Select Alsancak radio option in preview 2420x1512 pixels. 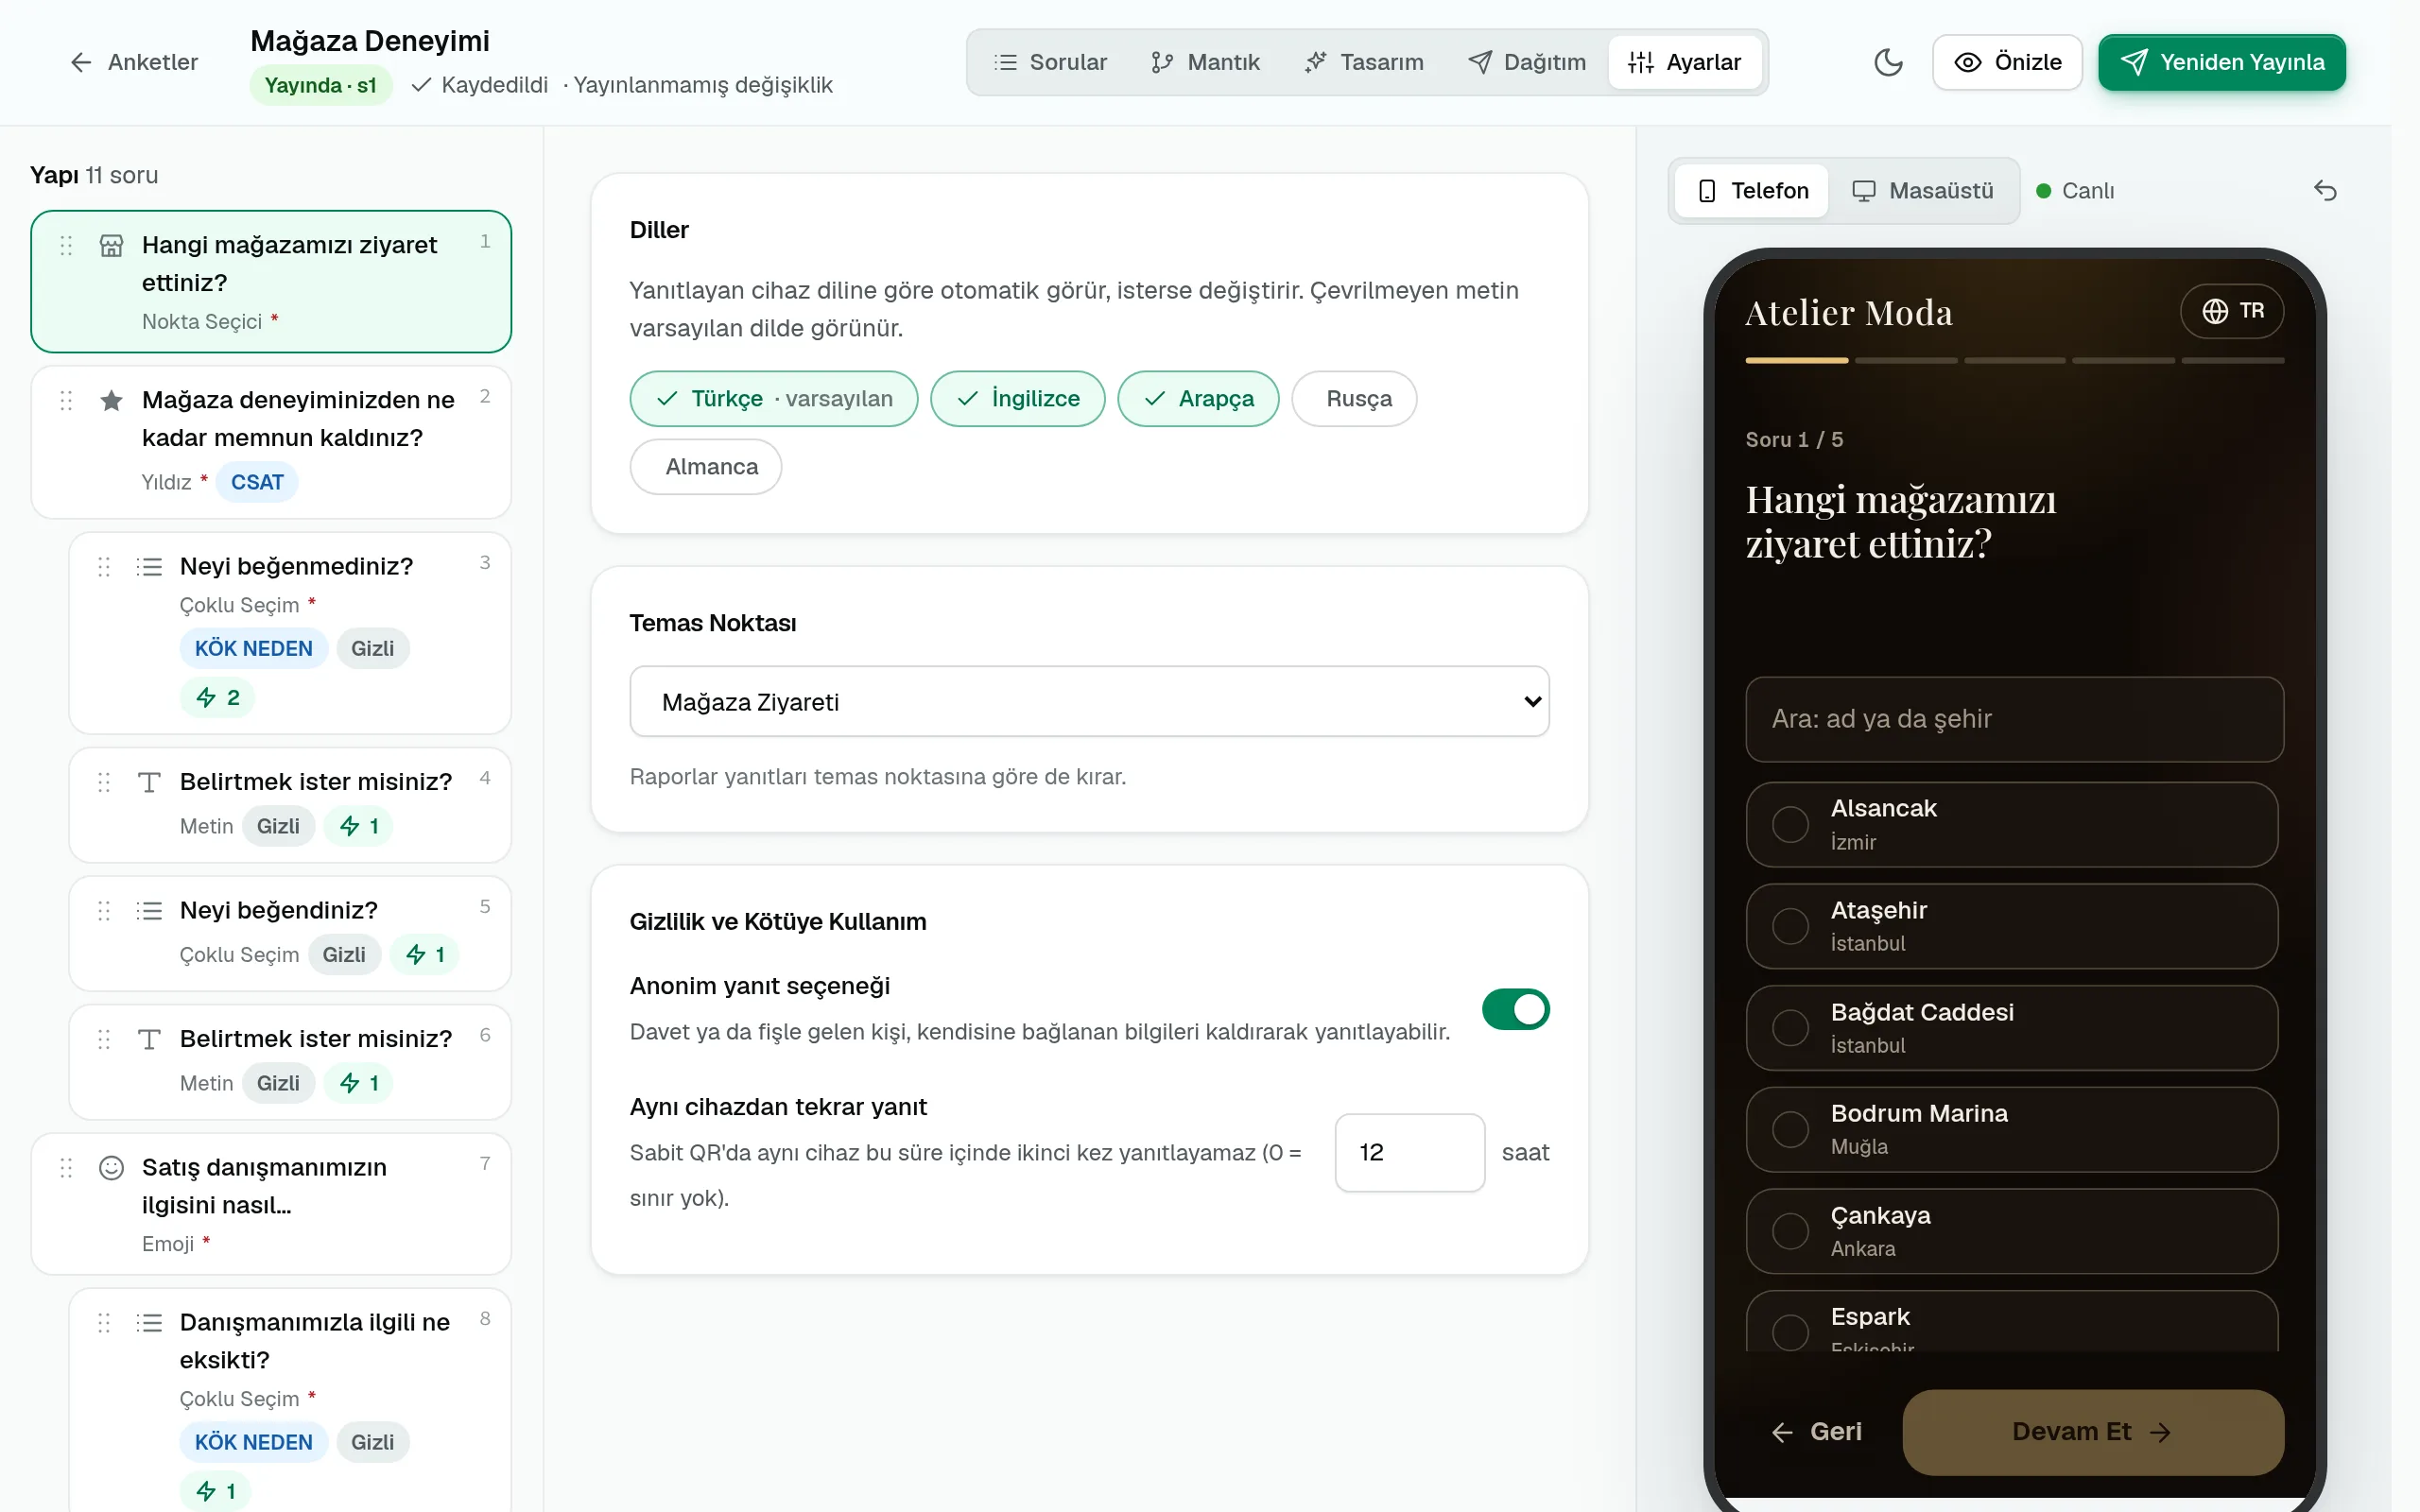tap(1790, 824)
